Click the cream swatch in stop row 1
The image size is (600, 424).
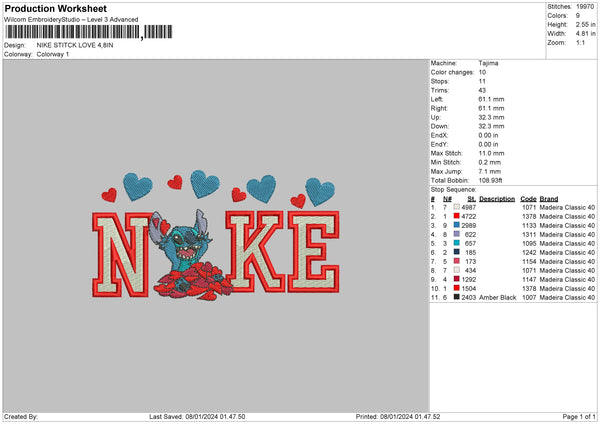457,207
